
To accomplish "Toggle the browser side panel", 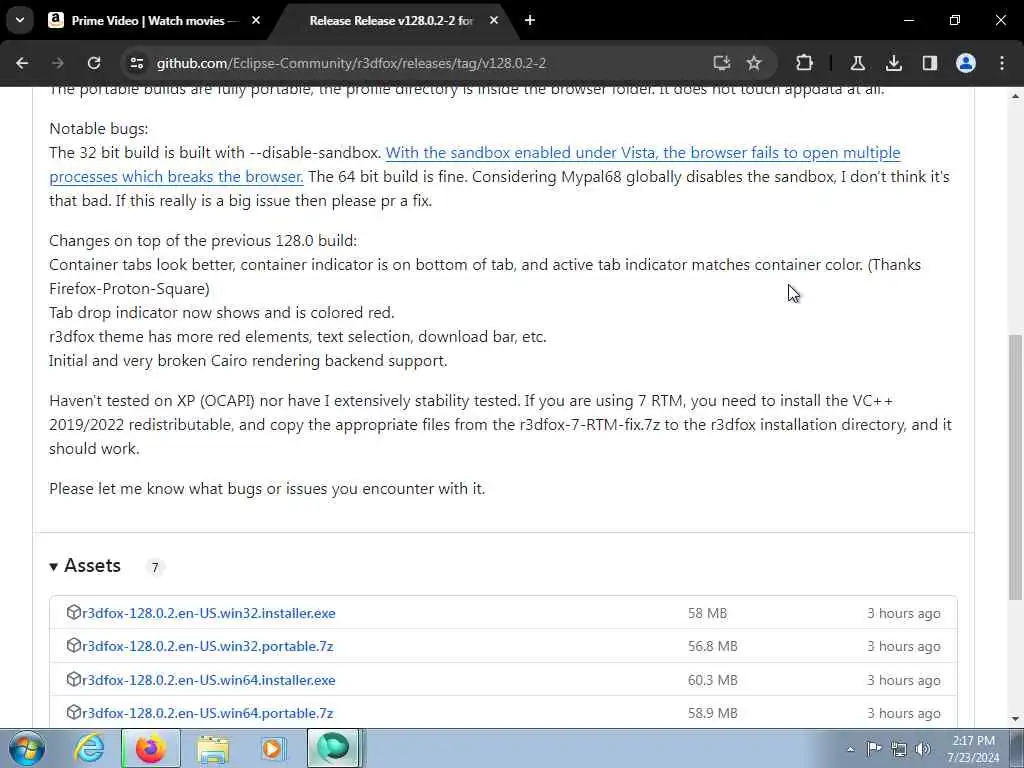I will click(x=930, y=63).
